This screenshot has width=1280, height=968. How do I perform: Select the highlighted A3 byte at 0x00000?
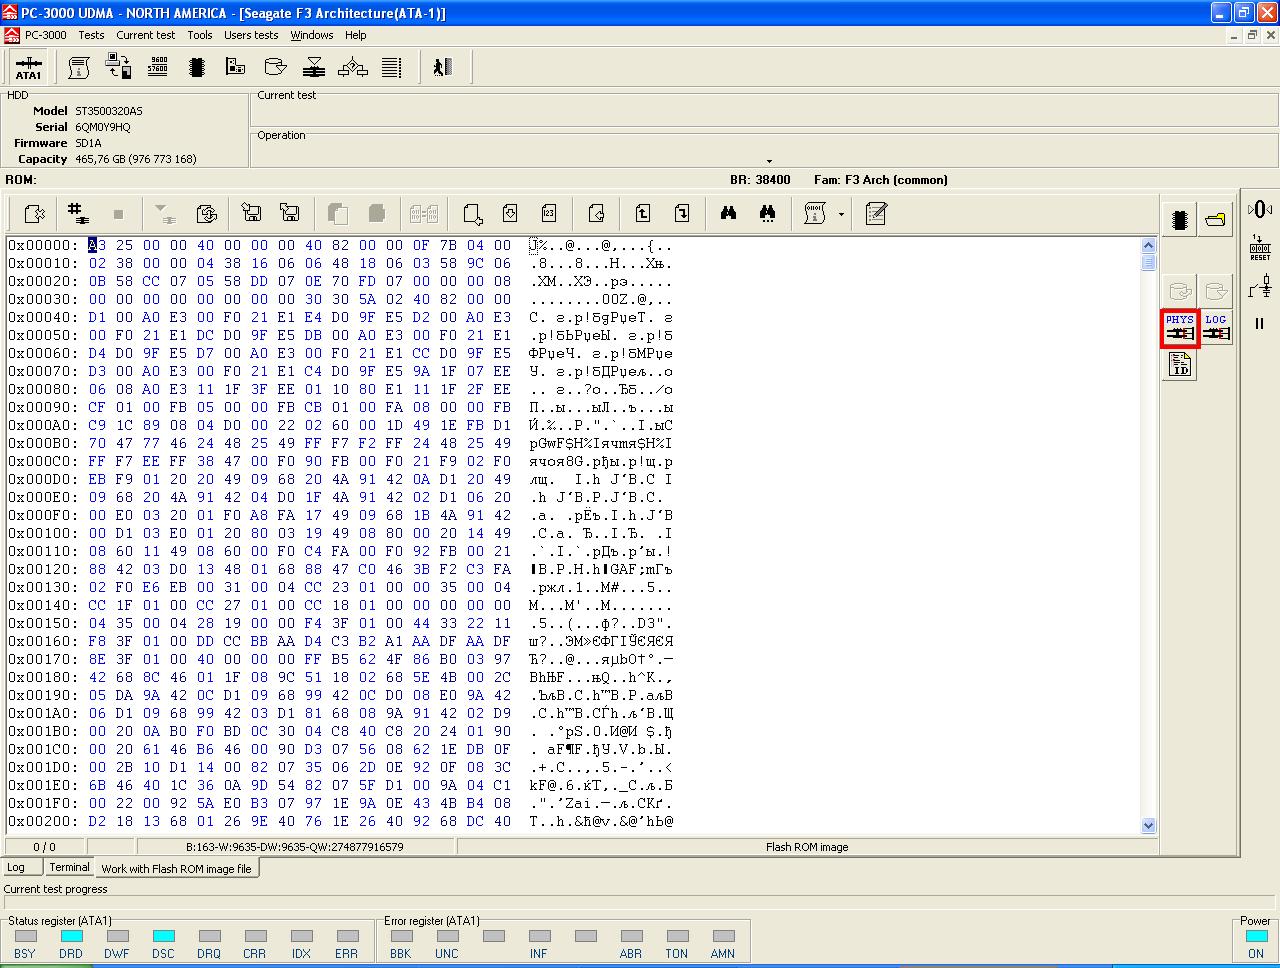pyautogui.click(x=97, y=245)
